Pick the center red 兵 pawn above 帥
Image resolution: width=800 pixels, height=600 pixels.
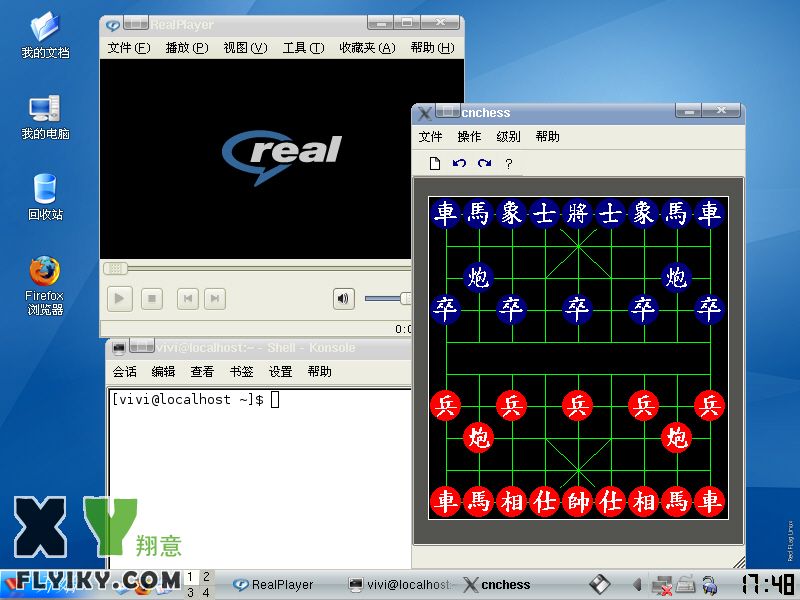pos(578,406)
